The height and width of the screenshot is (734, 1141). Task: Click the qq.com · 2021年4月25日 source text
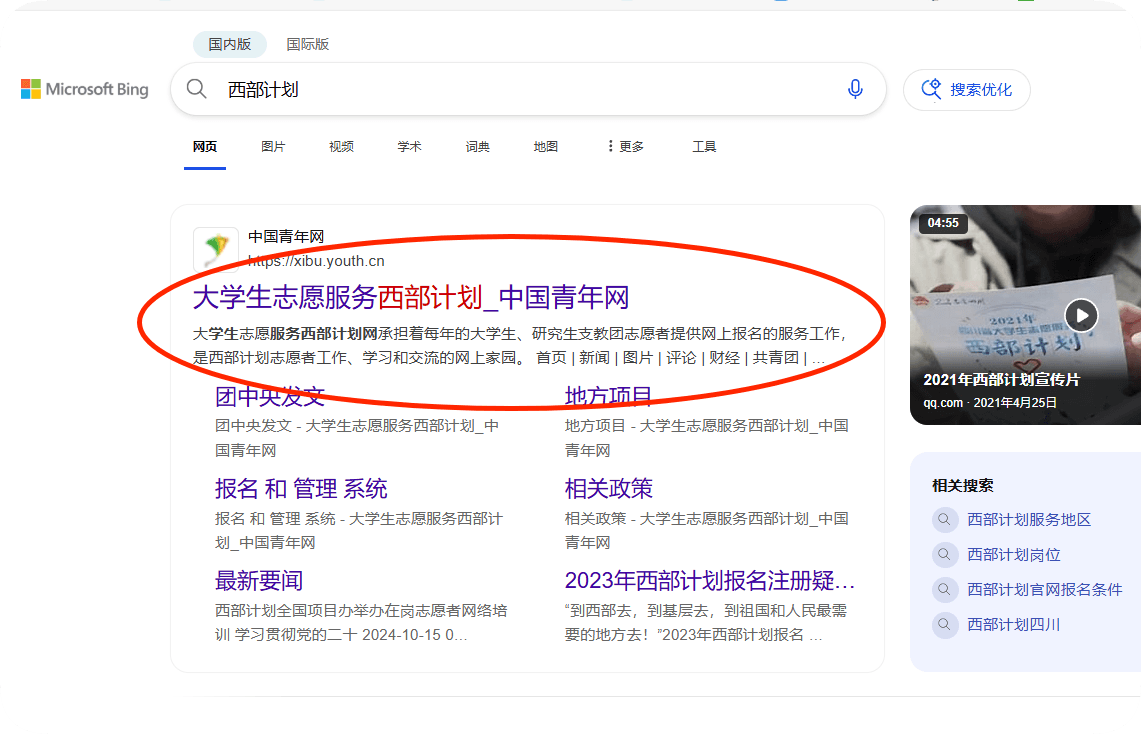coord(990,403)
